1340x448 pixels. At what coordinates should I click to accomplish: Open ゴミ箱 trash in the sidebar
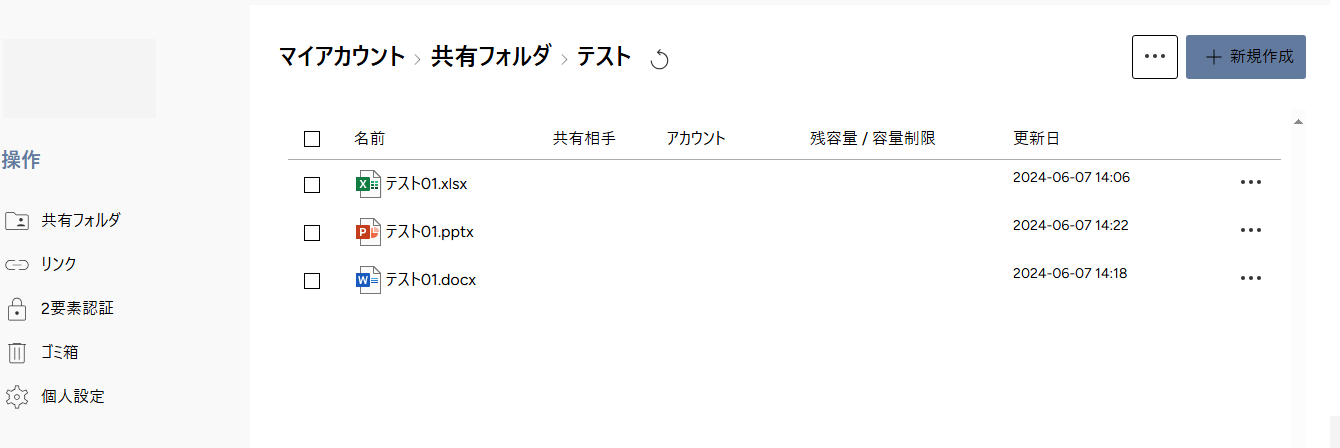[56, 352]
